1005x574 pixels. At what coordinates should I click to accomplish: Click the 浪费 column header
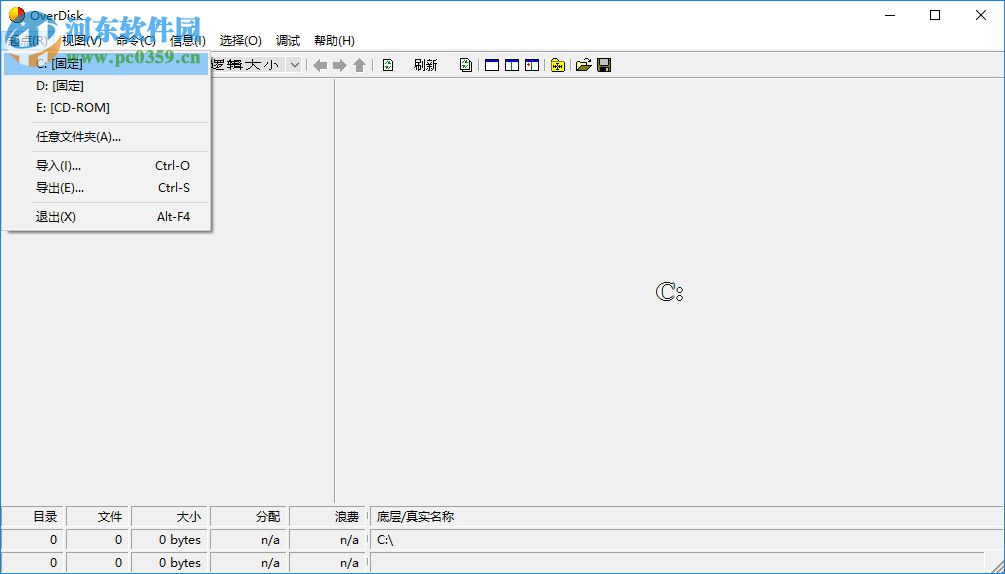pyautogui.click(x=328, y=517)
